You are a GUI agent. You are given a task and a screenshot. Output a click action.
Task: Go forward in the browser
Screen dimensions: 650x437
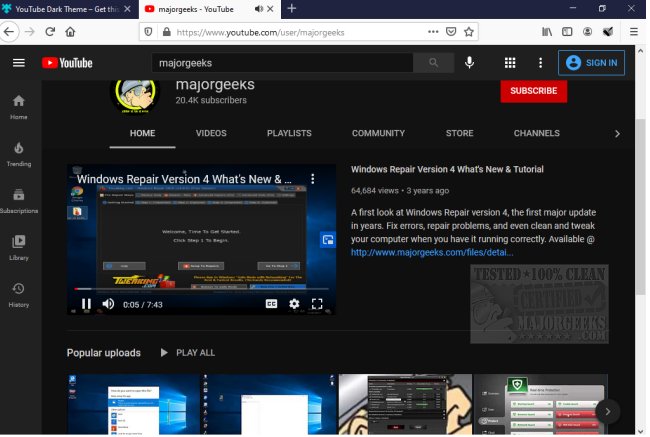(29, 32)
